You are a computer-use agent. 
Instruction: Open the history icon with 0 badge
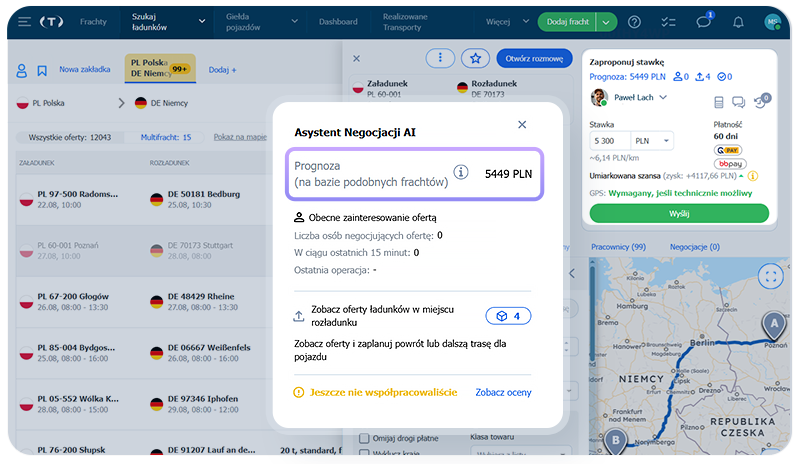(x=761, y=101)
